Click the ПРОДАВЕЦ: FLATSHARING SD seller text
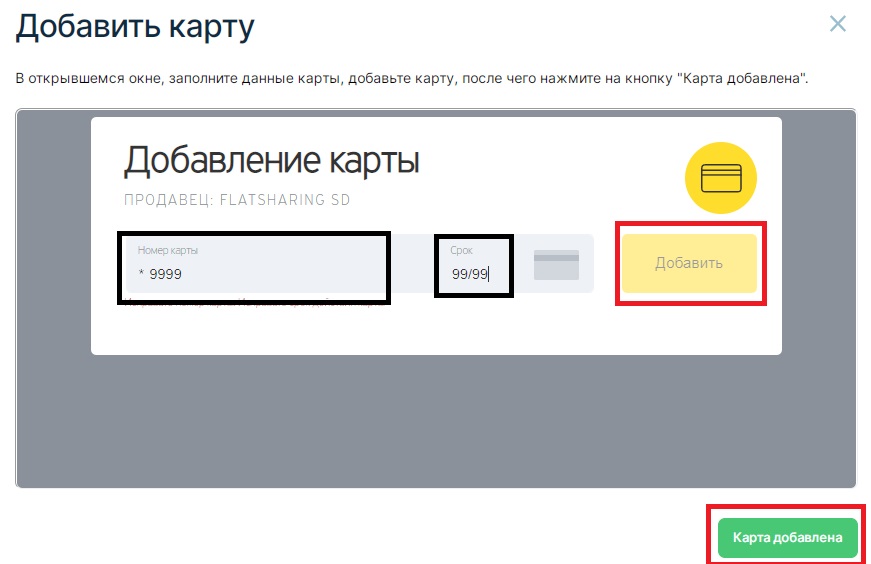The height and width of the screenshot is (564, 871). point(237,200)
